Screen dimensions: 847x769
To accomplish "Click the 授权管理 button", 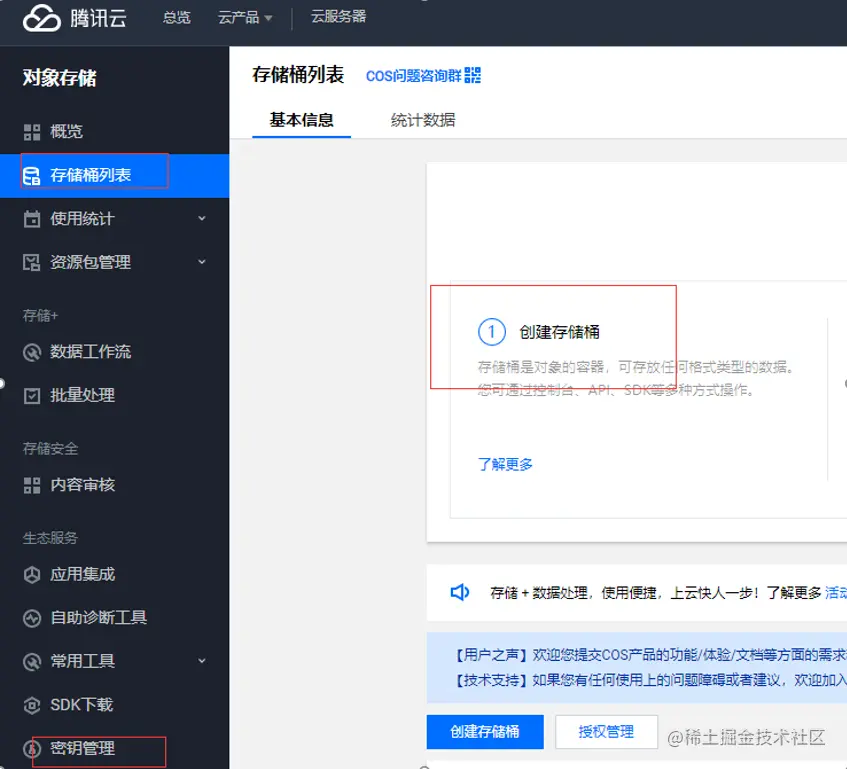I will pyautogui.click(x=606, y=732).
